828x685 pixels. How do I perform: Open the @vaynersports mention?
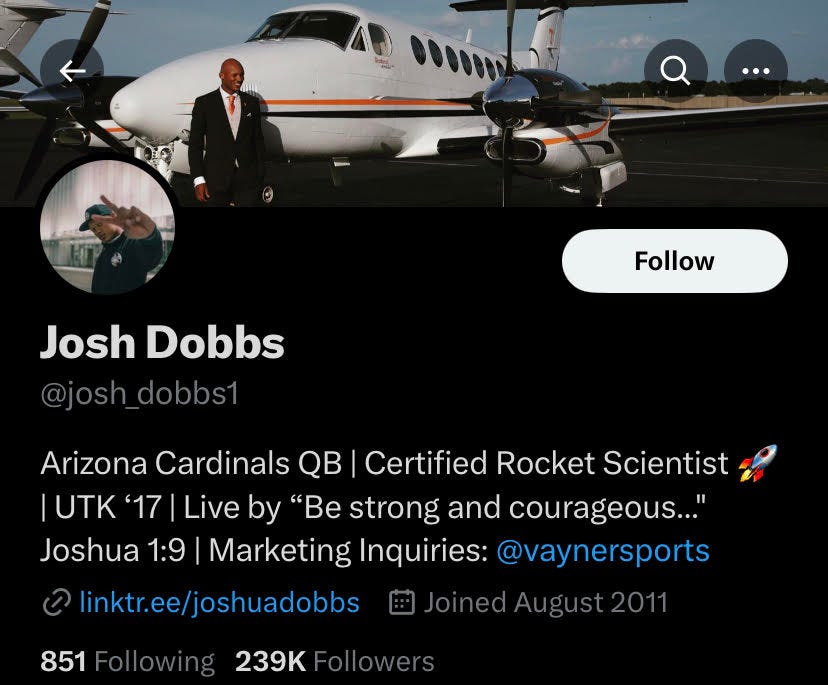[603, 550]
